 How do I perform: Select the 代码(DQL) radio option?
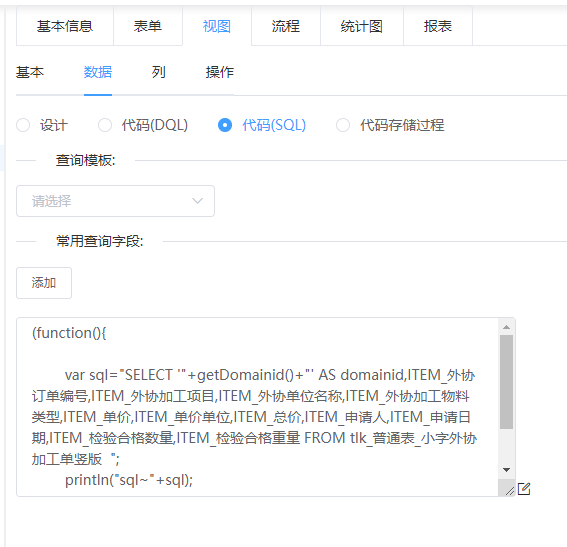[x=105, y=125]
